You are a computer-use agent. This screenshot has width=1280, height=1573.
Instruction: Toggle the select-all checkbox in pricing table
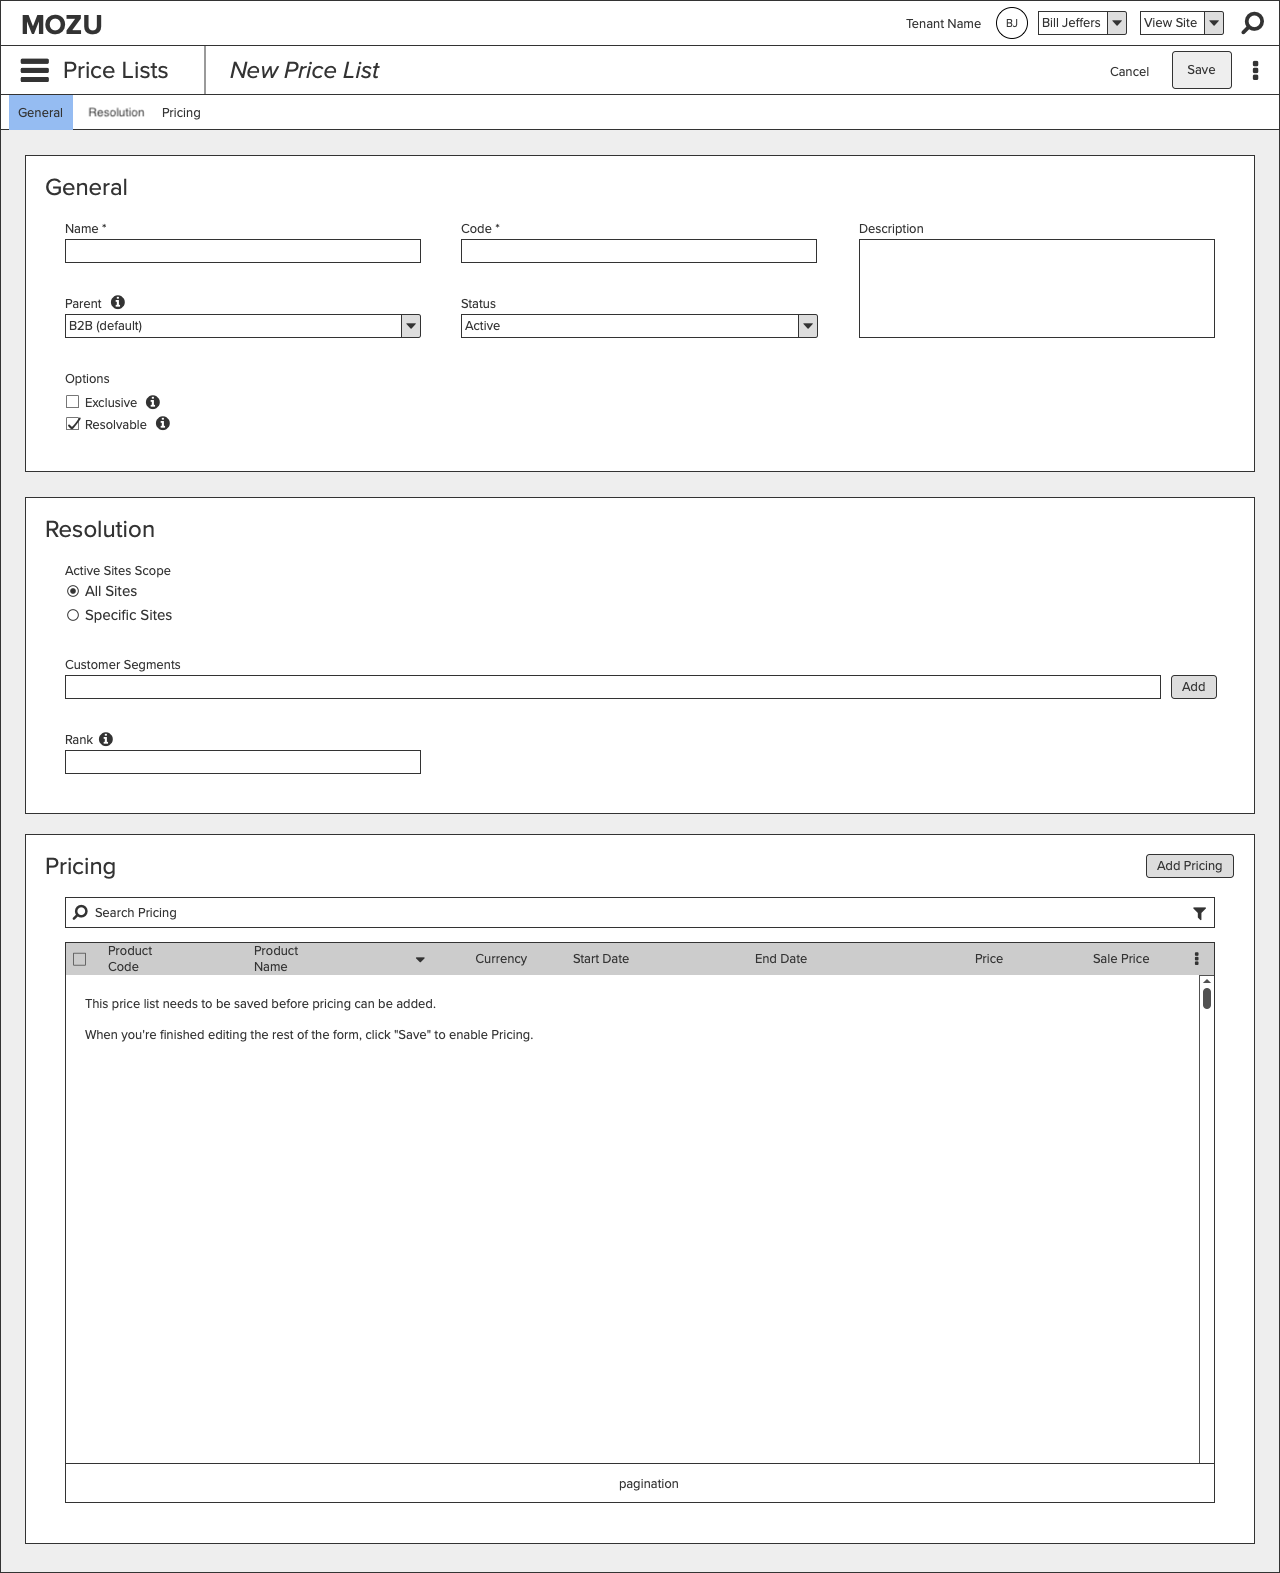coord(80,959)
